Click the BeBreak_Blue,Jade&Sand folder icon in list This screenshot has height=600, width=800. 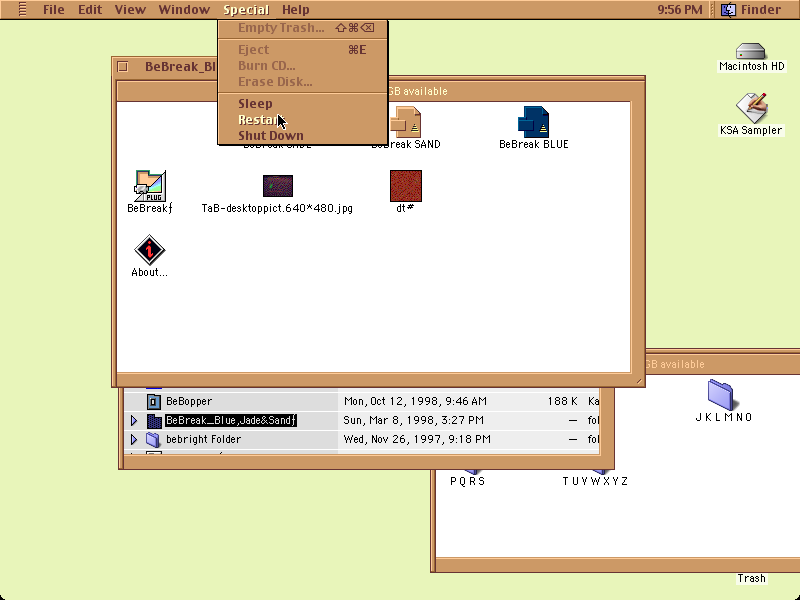click(154, 420)
